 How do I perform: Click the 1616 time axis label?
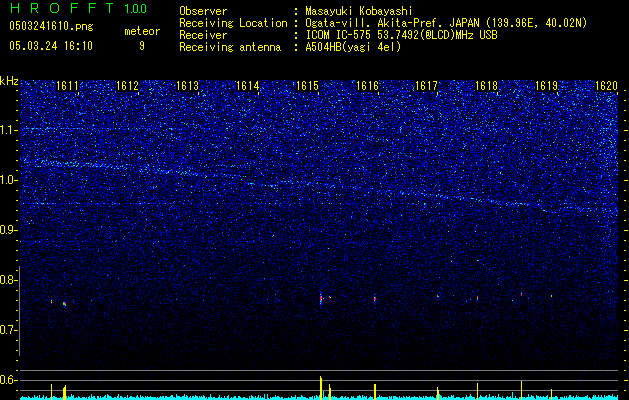pos(367,85)
